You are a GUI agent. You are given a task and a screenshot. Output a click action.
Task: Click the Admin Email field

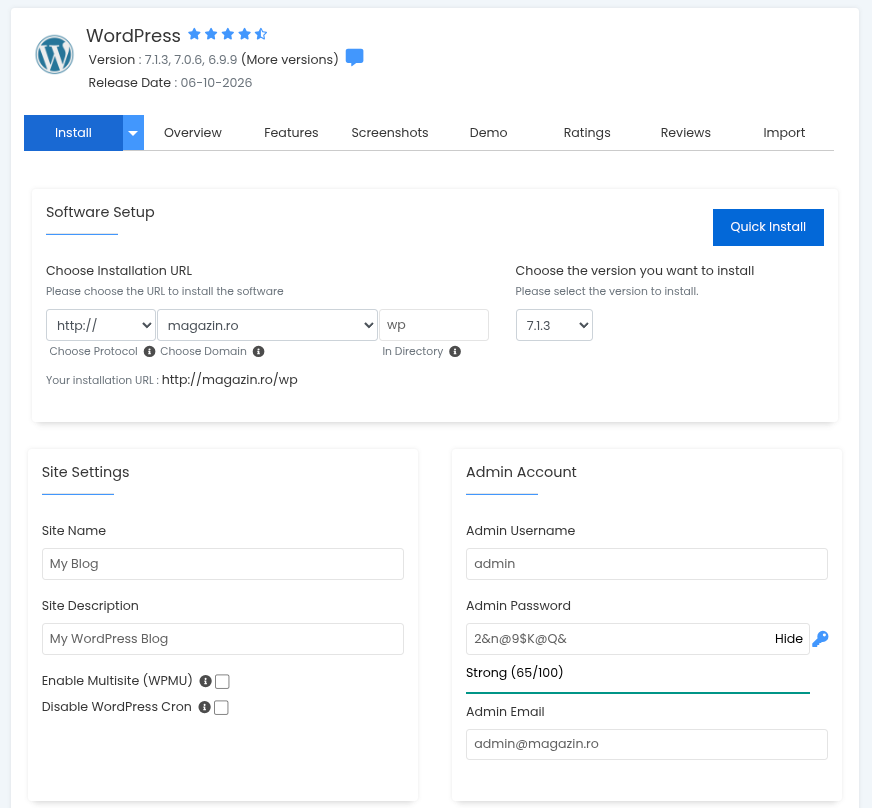point(647,744)
